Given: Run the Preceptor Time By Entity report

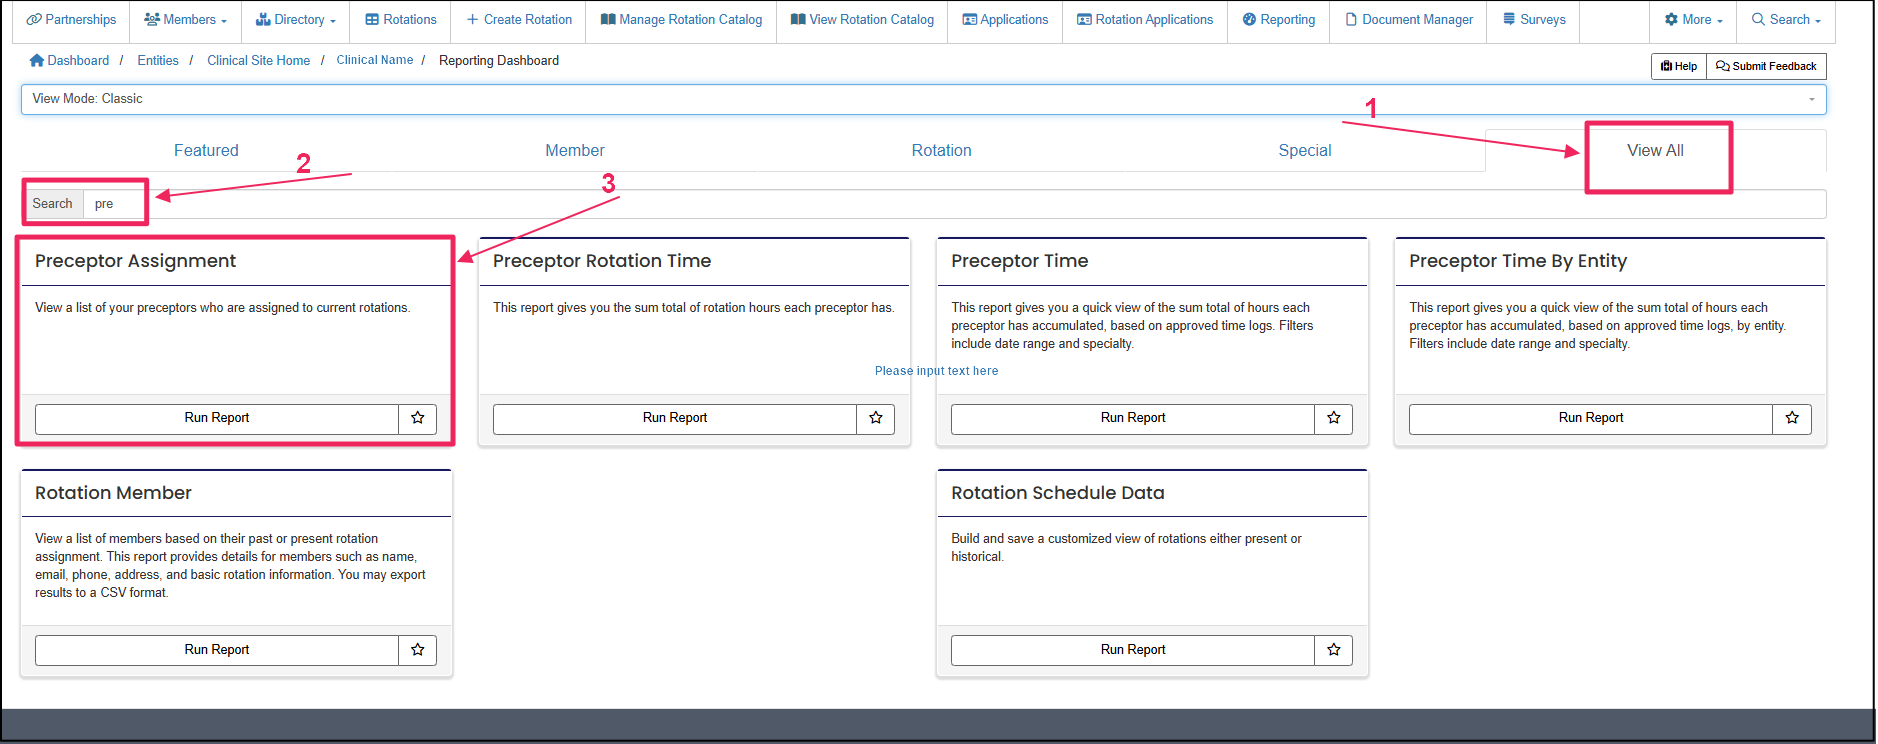Looking at the screenshot, I should point(1591,418).
